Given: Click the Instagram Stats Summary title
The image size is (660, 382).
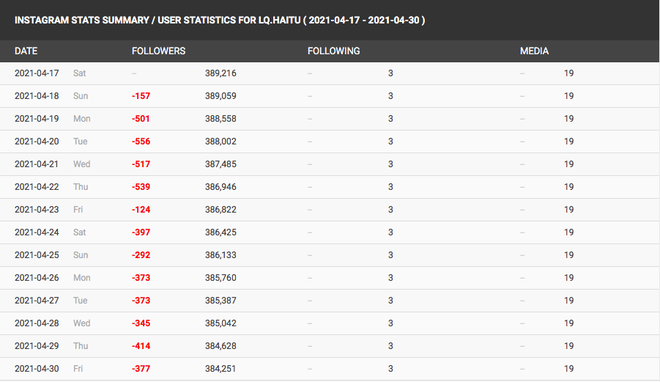Looking at the screenshot, I should 220,20.
